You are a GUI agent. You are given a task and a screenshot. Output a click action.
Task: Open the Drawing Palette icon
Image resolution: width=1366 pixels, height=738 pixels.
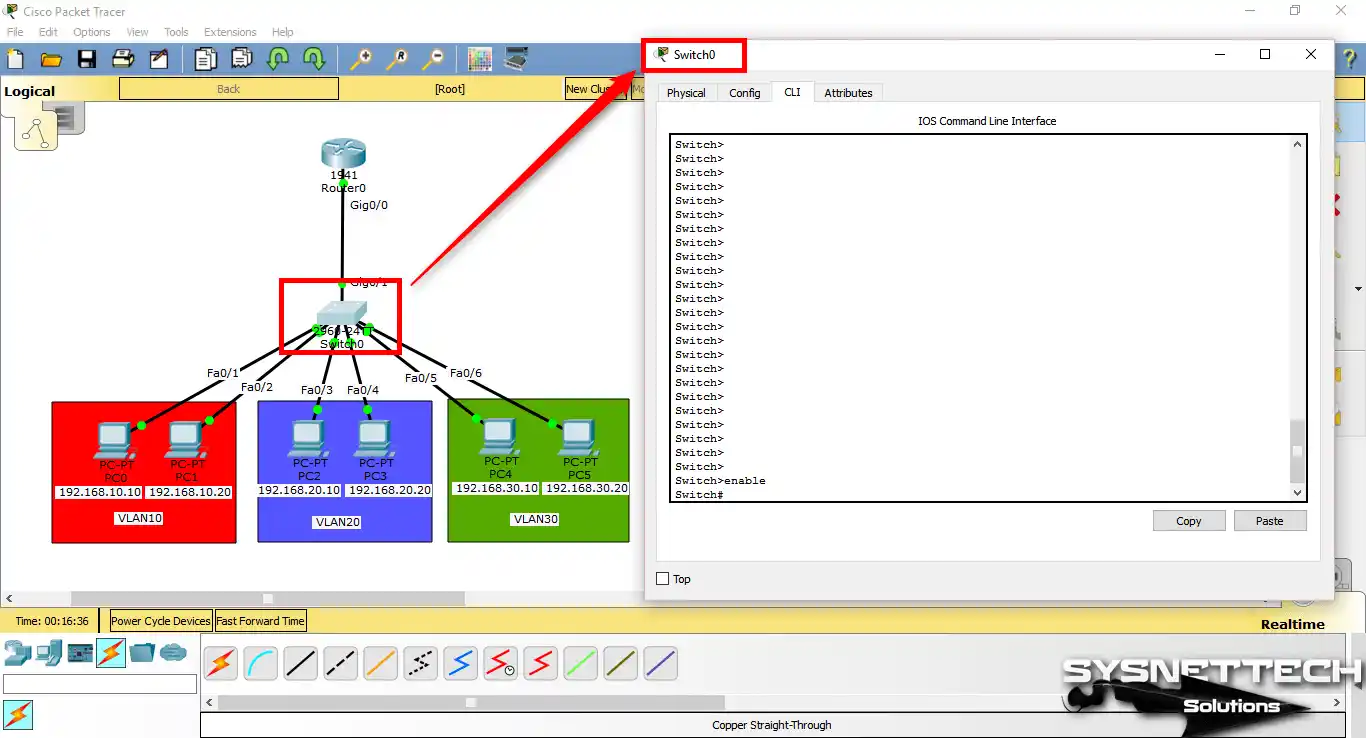click(x=480, y=60)
